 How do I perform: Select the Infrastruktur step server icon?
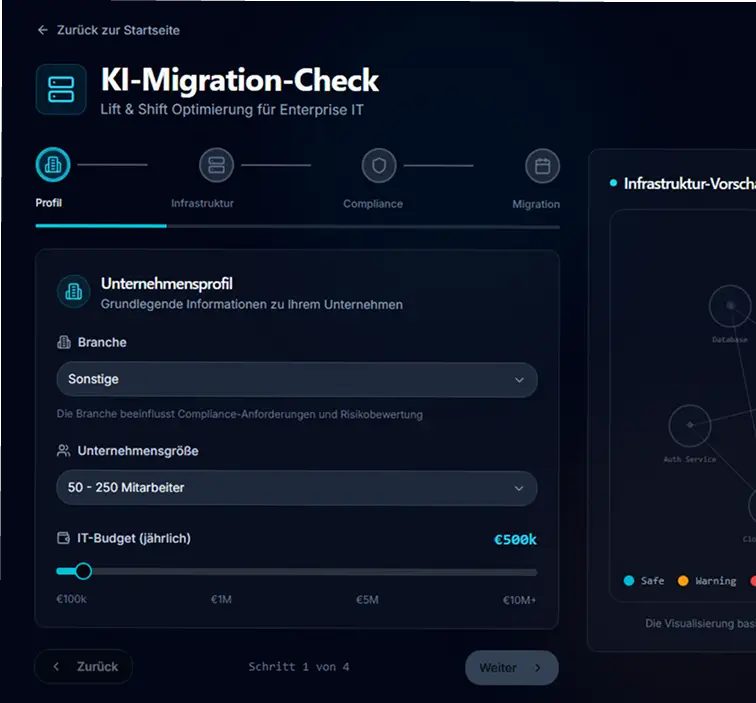tap(216, 165)
